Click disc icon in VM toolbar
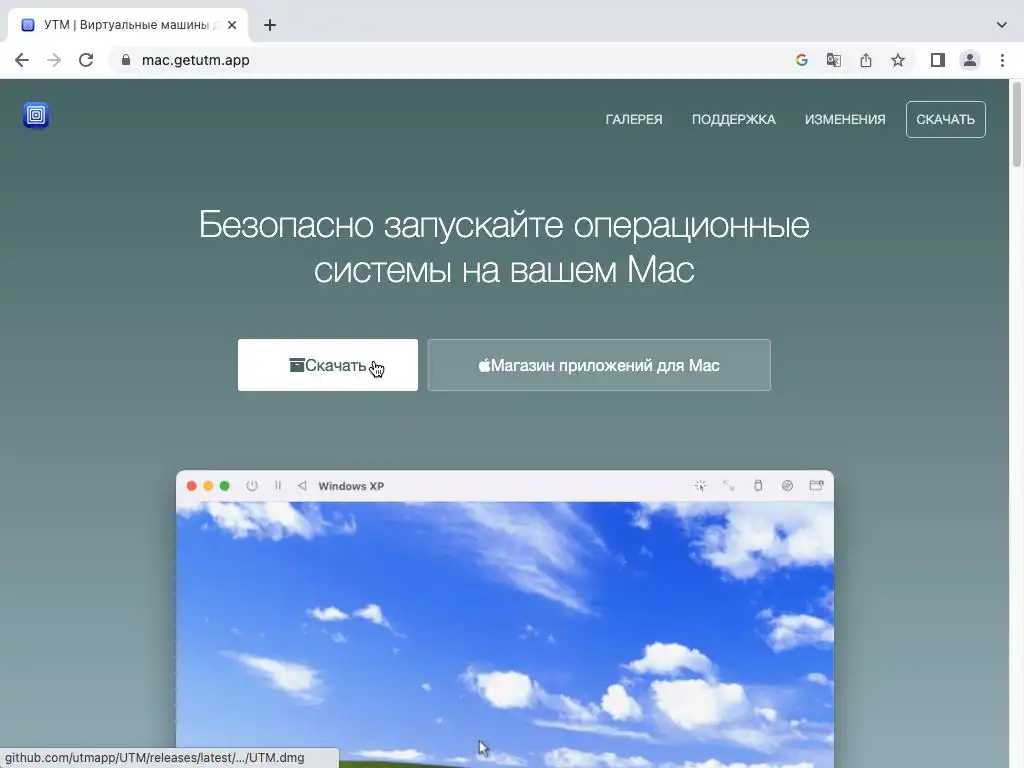Screen dimensions: 1024x768 pos(788,485)
